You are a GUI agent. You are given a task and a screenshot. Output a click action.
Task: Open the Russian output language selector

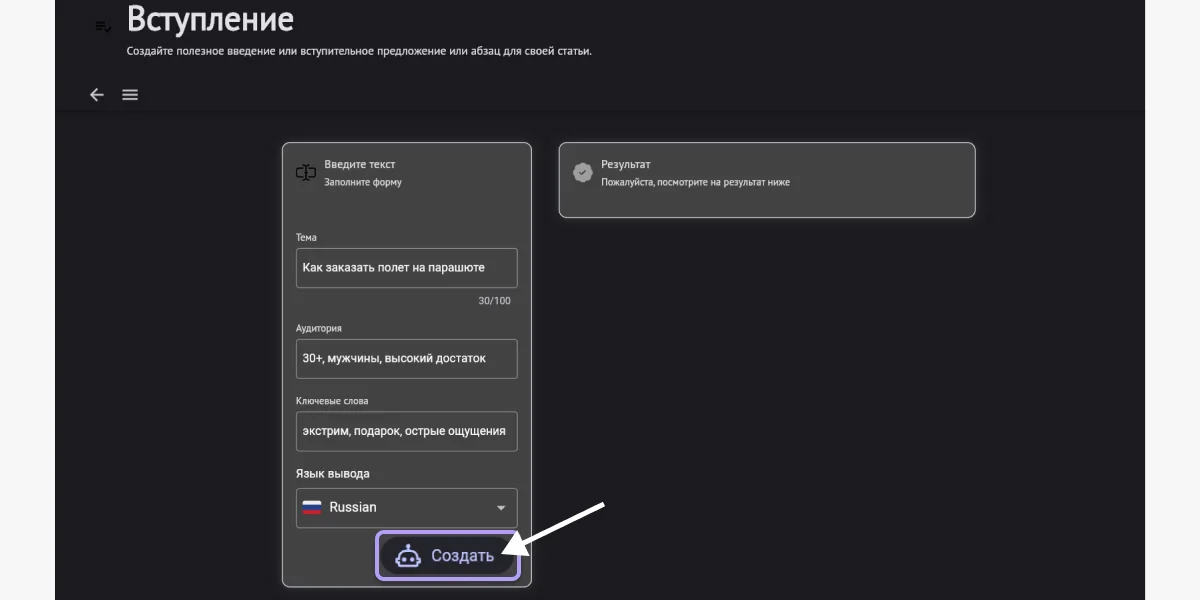click(406, 508)
